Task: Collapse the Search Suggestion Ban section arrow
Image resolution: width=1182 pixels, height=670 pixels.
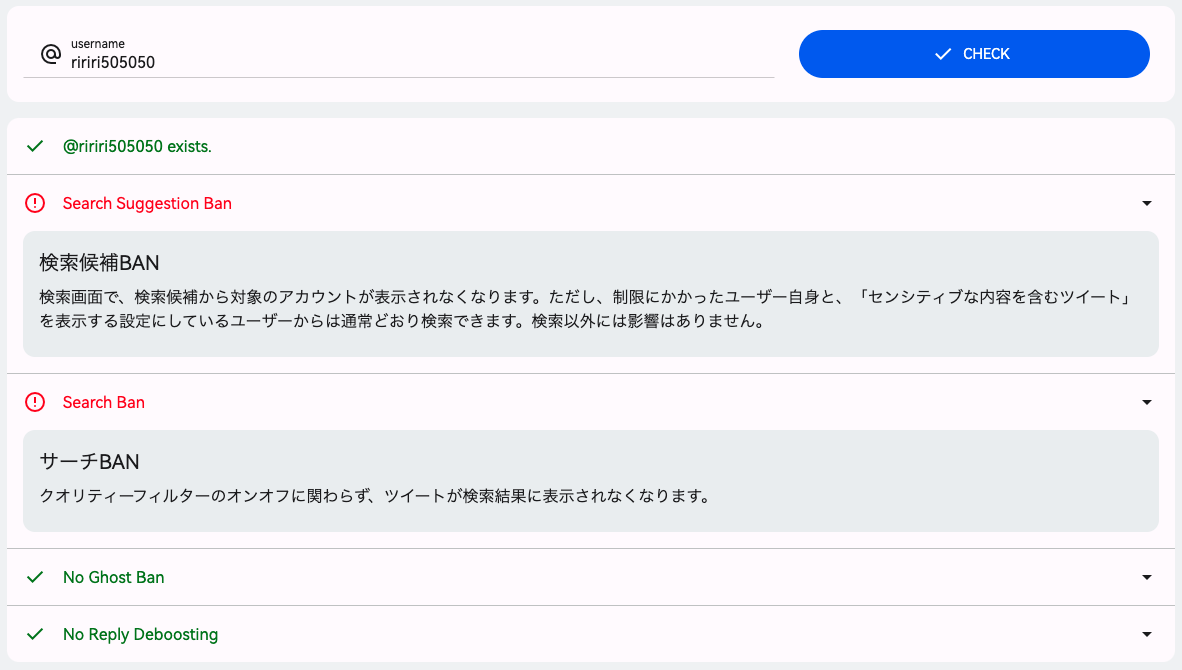Action: (1146, 203)
